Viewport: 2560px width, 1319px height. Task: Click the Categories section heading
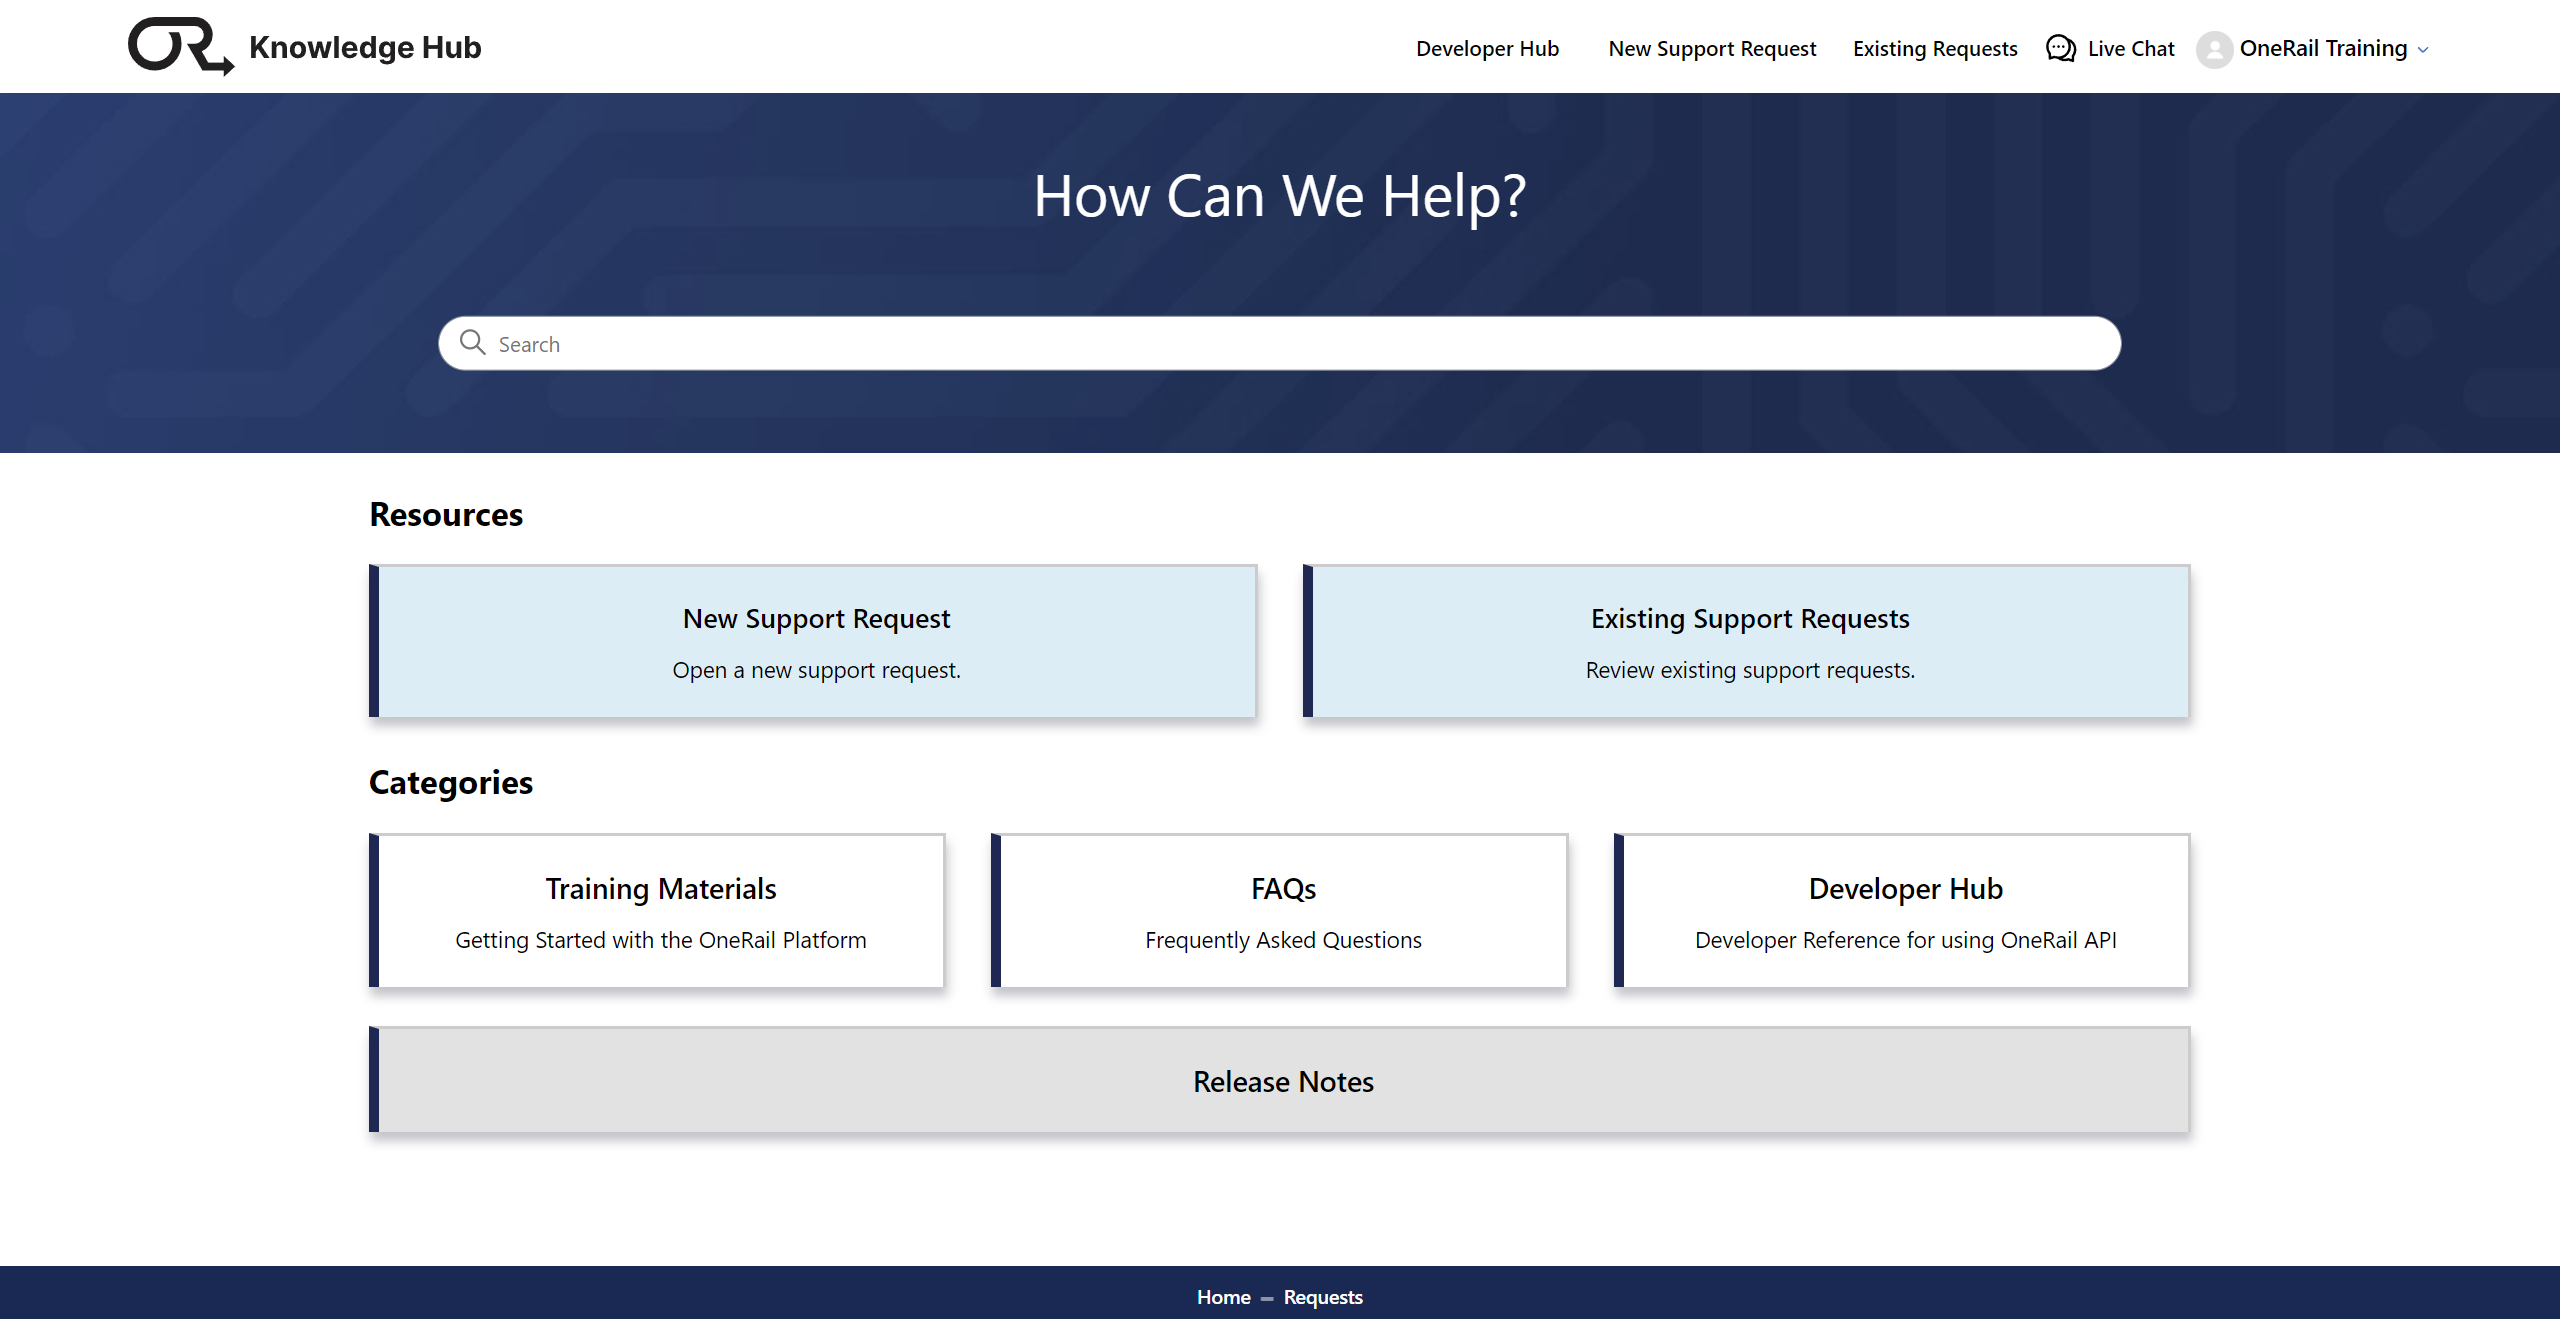click(451, 783)
